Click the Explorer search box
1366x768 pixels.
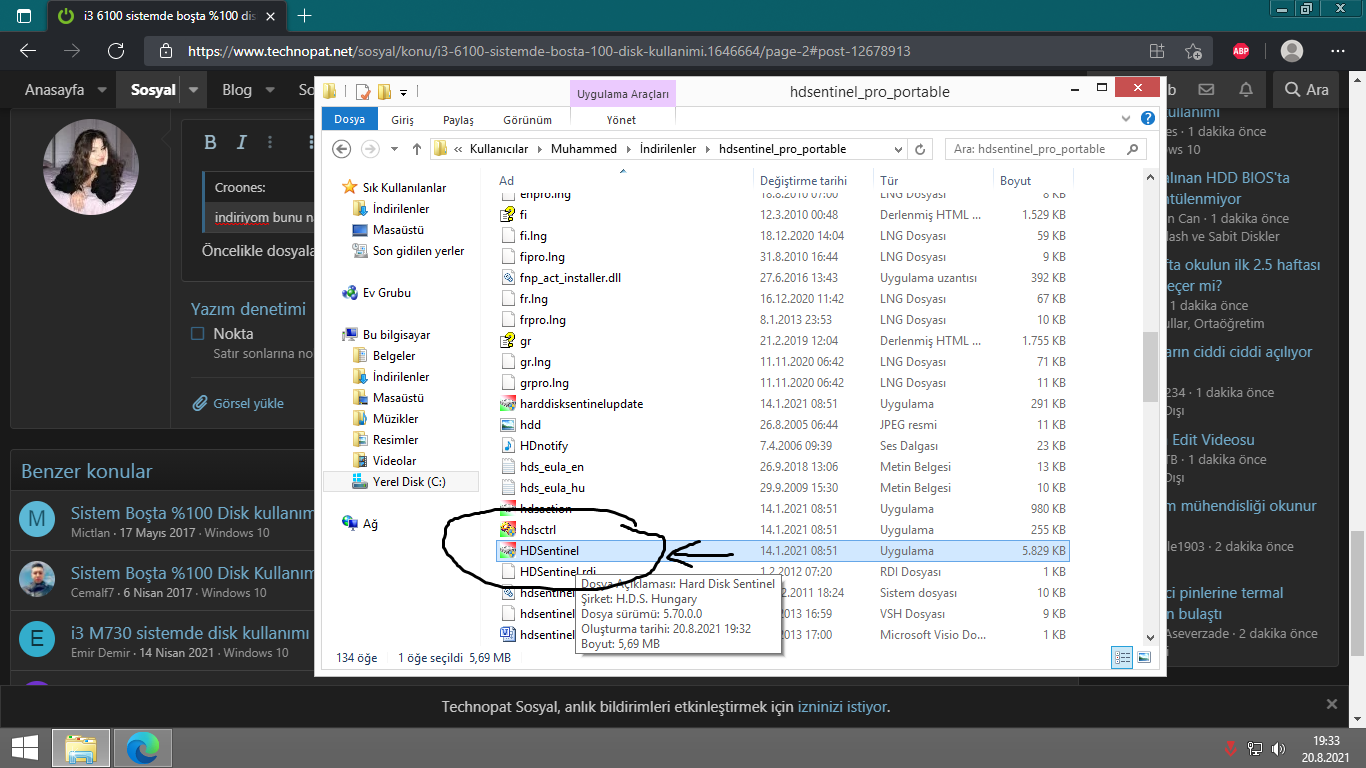[x=1045, y=149]
